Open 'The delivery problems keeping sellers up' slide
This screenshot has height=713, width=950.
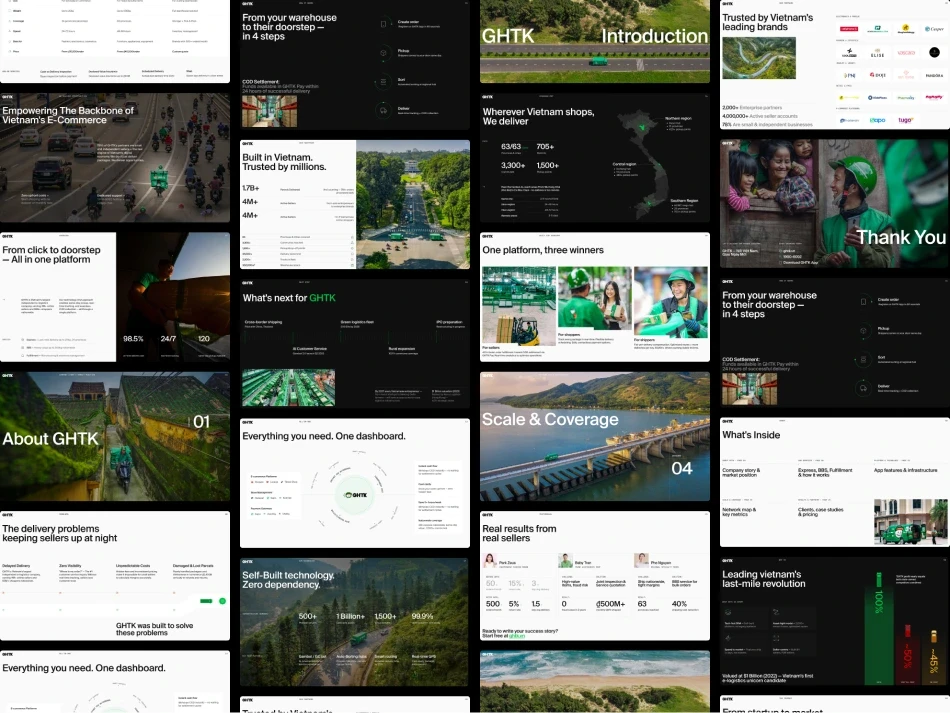click(x=115, y=575)
